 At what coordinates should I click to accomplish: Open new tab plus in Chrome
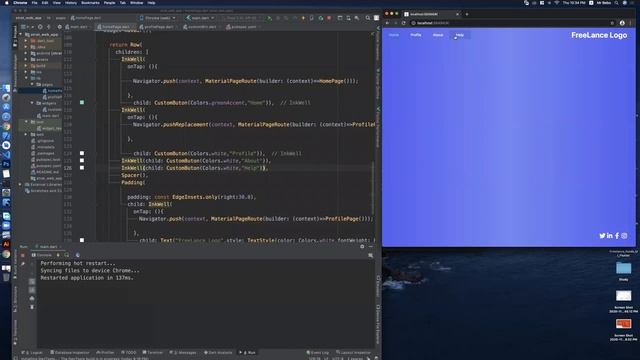[x=467, y=14]
